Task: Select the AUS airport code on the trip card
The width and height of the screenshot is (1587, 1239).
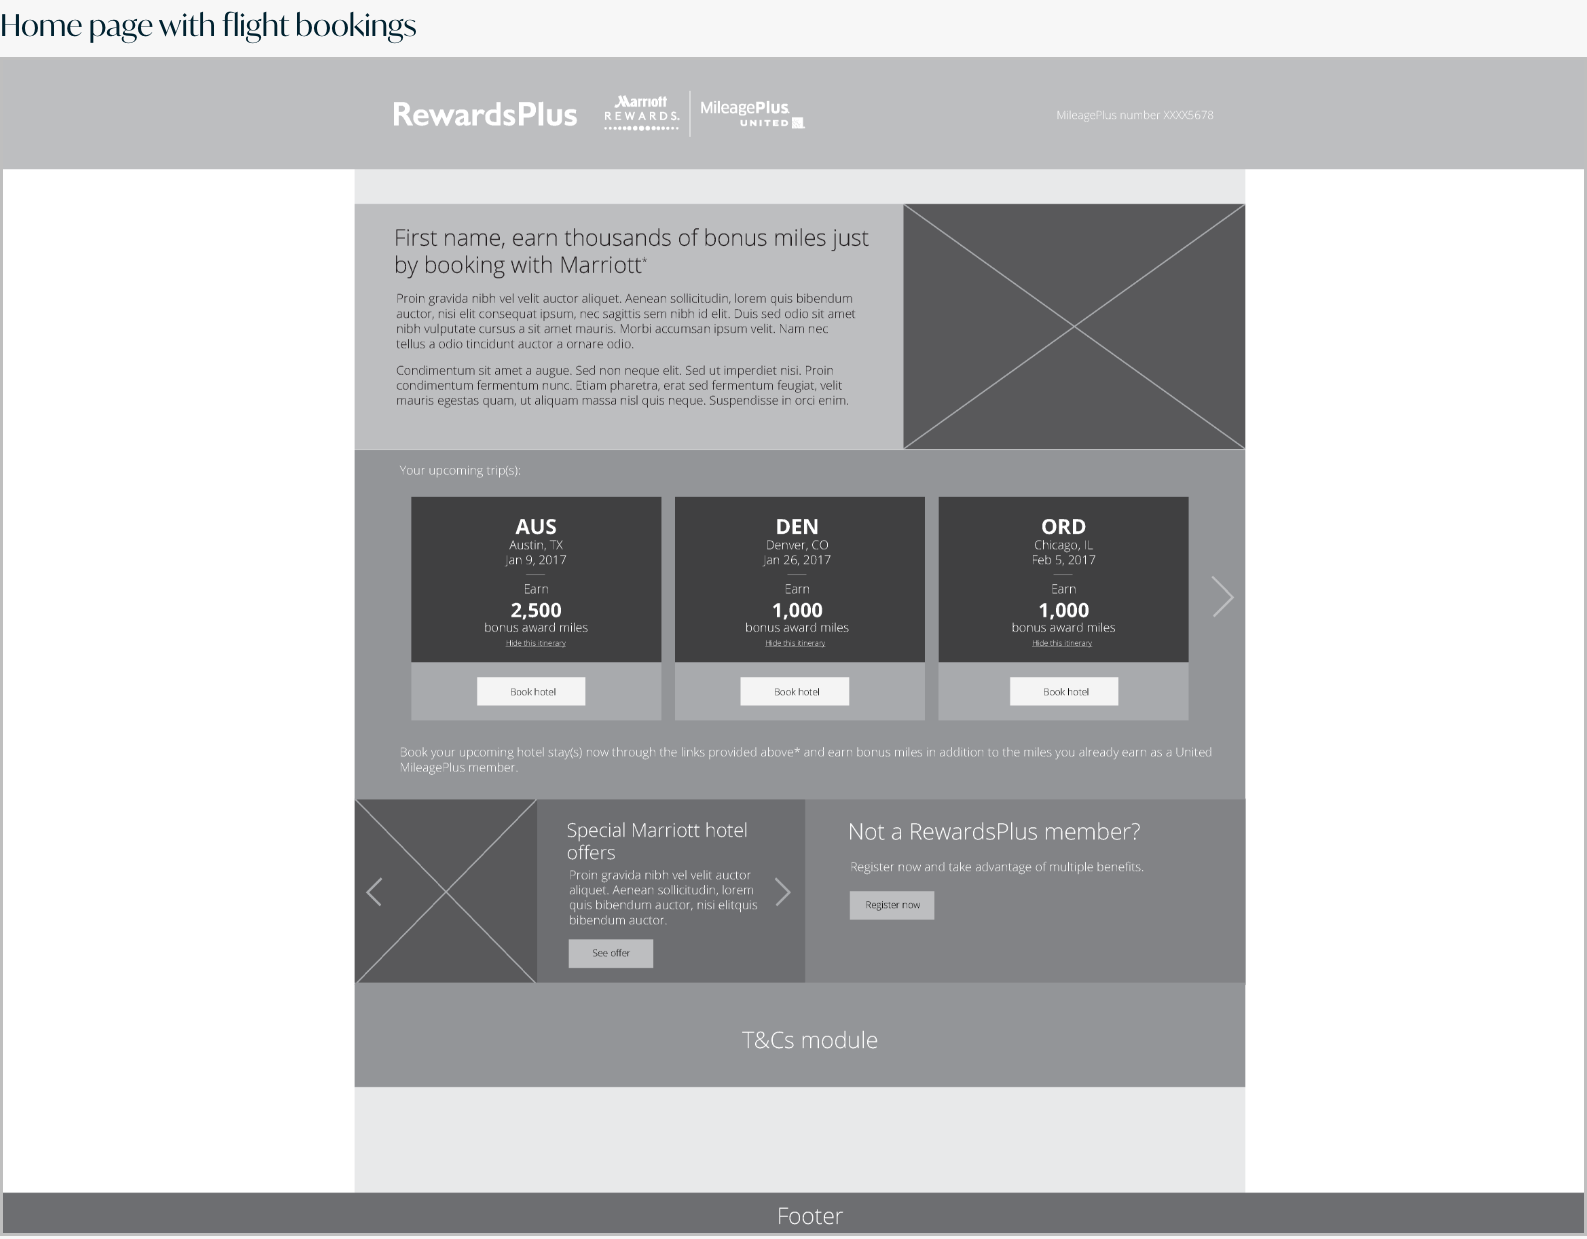Action: 536,527
